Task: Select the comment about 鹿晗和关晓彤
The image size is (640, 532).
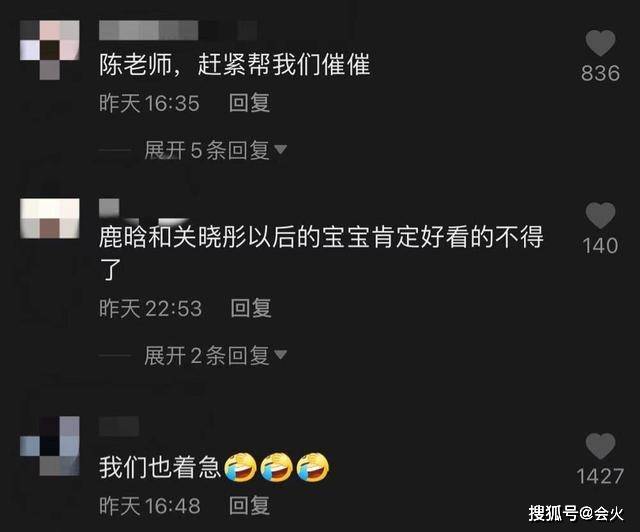Action: point(321,253)
